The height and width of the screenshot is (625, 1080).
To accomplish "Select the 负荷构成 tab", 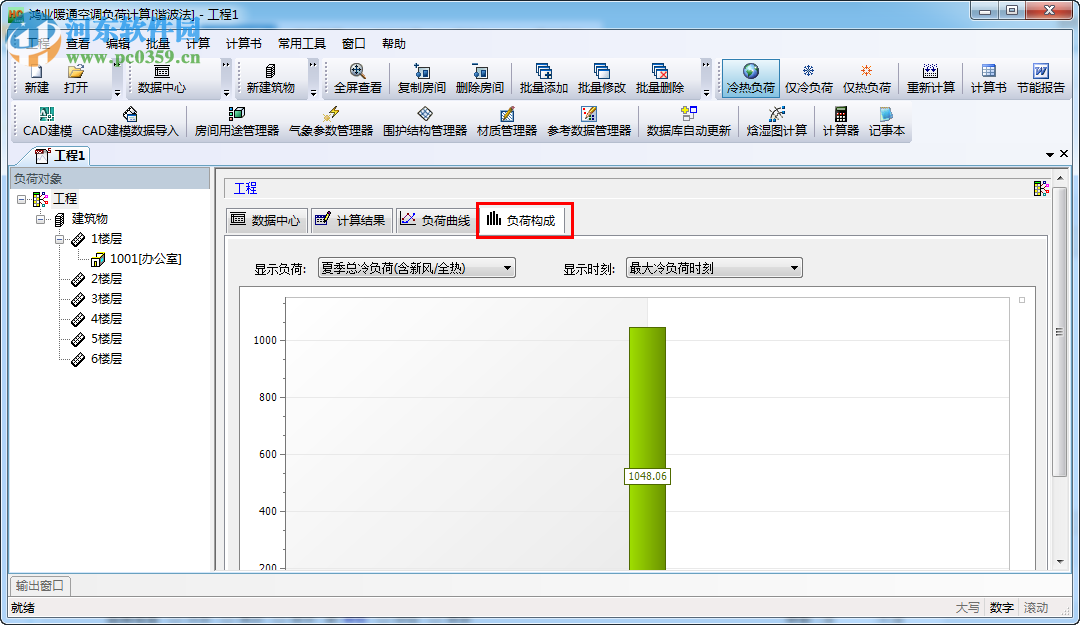I will (522, 221).
